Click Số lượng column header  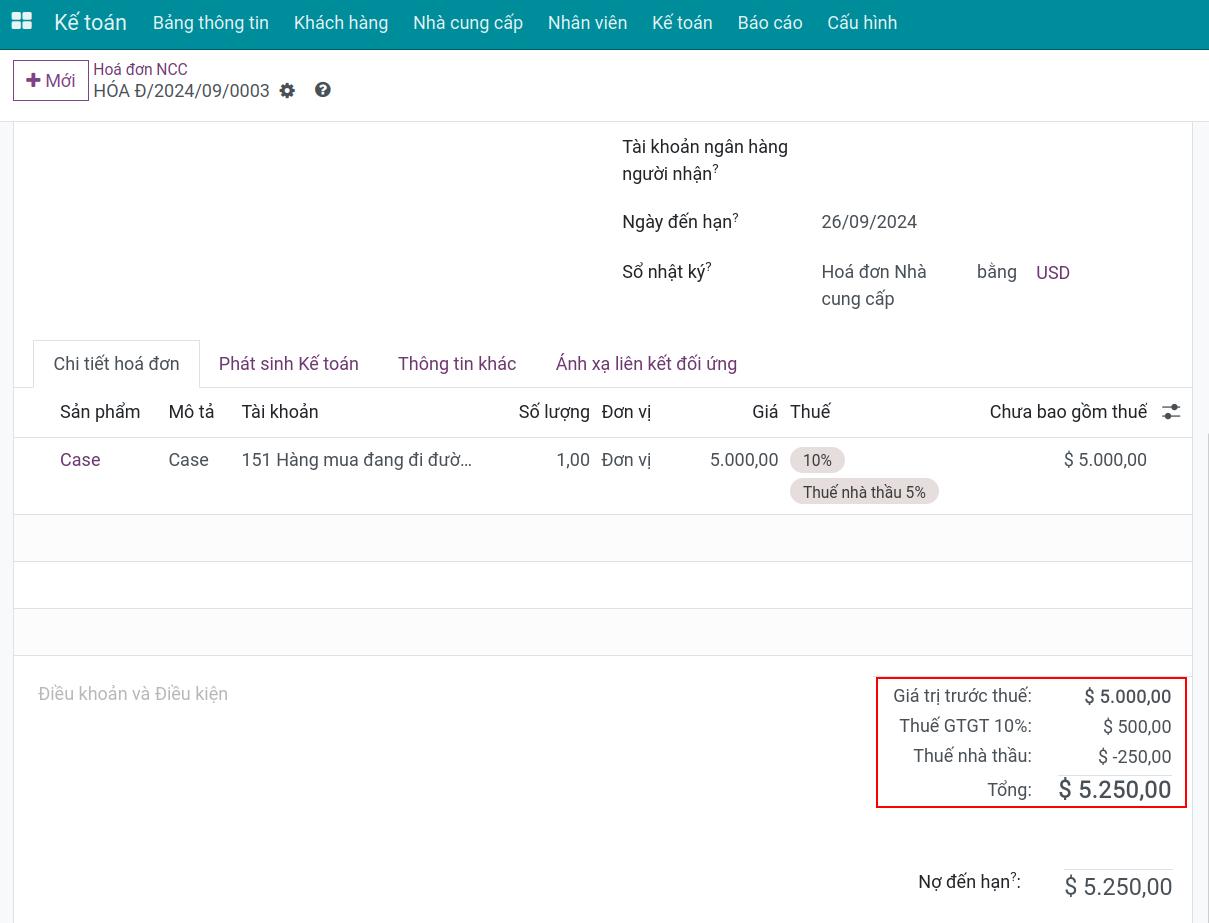pos(554,412)
